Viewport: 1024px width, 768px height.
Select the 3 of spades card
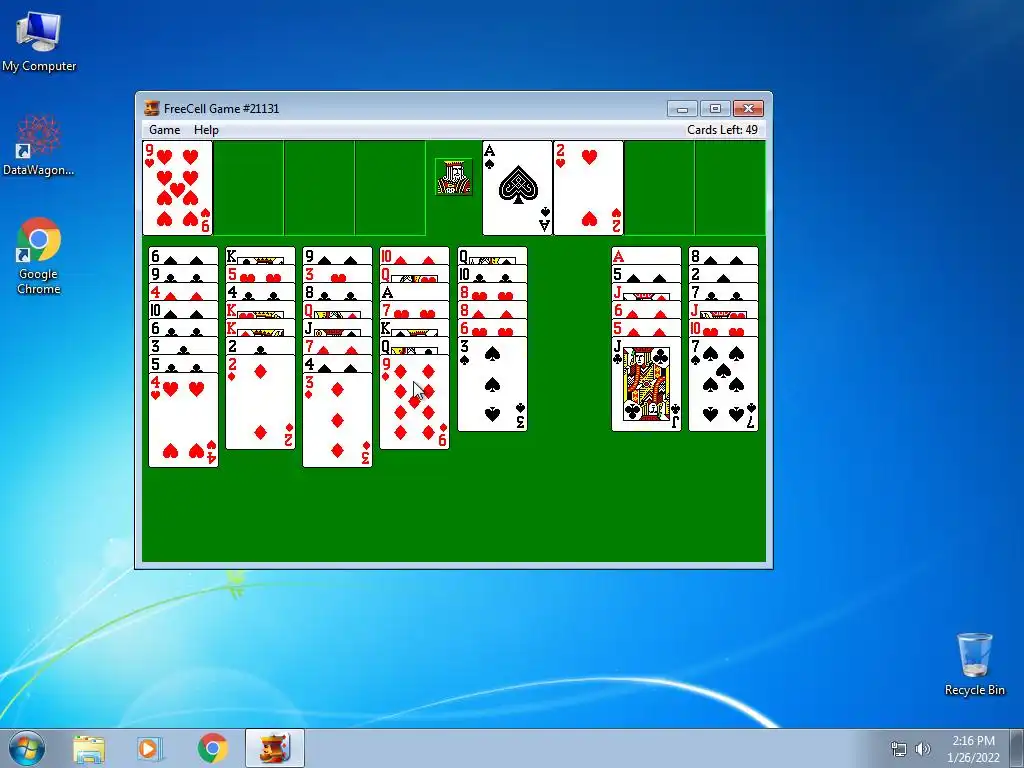coord(492,385)
